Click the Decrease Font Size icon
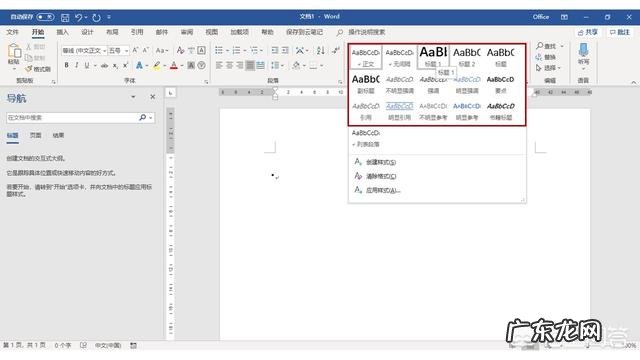Image resolution: width=640 pixels, height=360 pixels. [146, 50]
